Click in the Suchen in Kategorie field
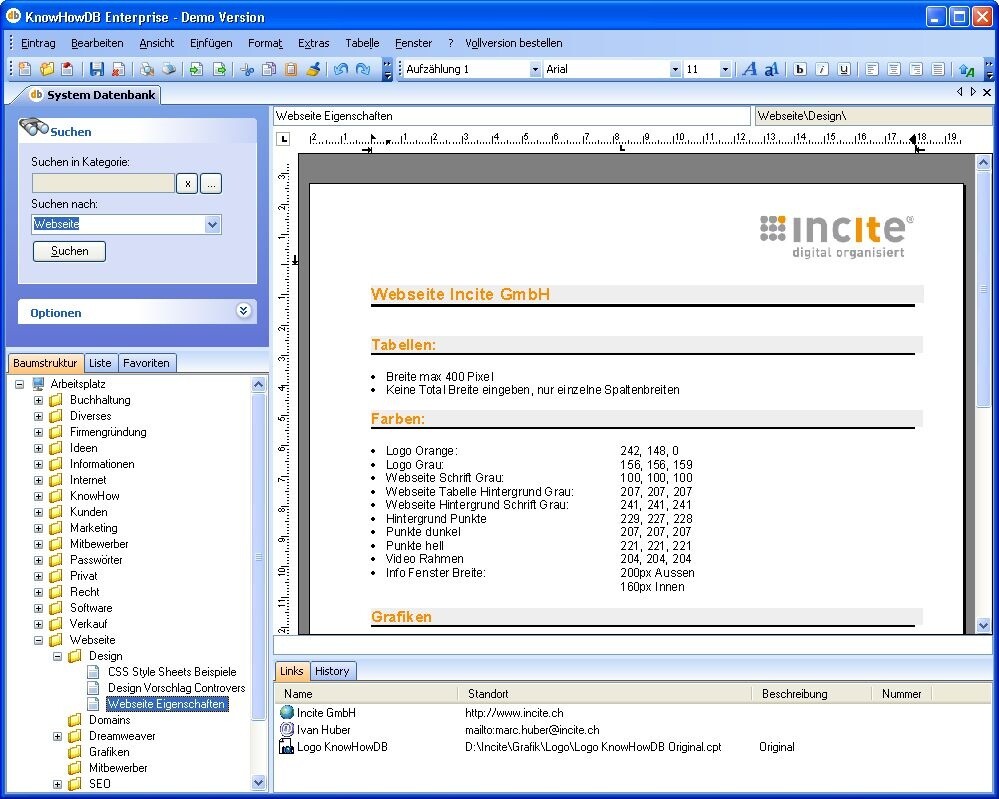 click(103, 184)
